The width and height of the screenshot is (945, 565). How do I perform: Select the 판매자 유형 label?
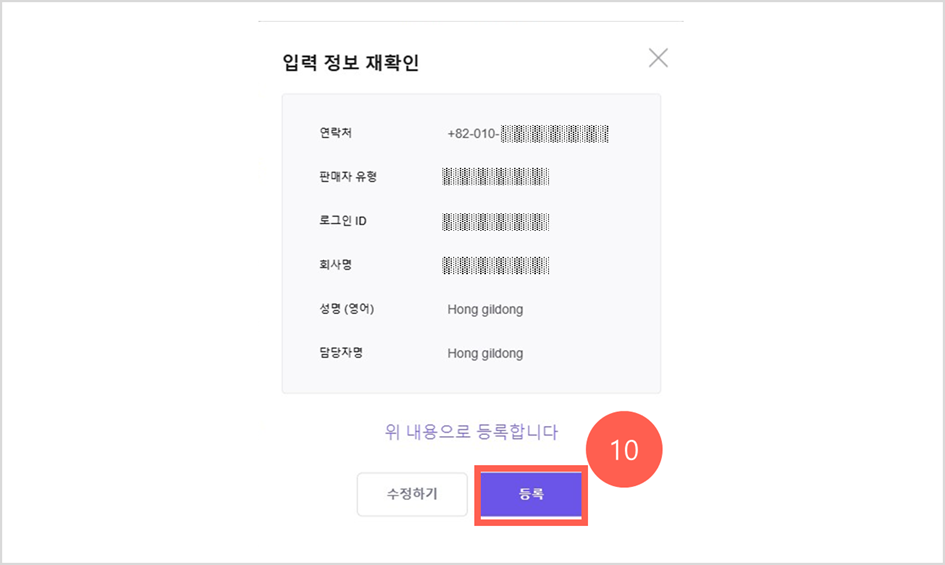click(348, 177)
